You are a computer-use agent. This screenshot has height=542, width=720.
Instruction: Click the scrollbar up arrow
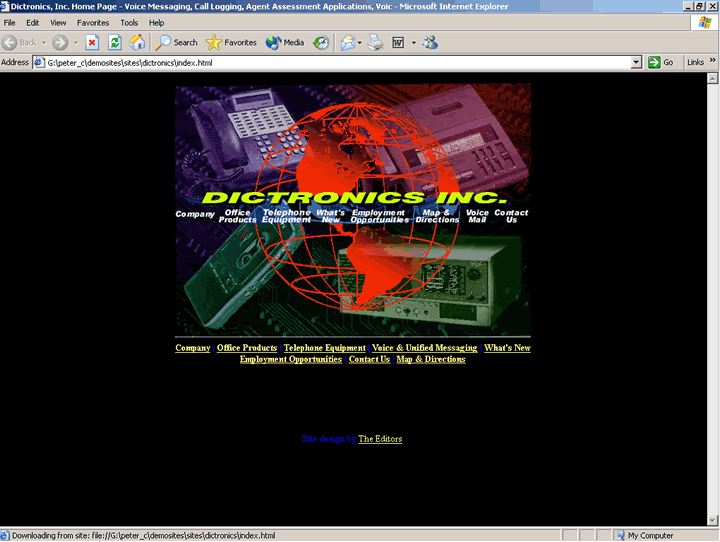point(712,78)
